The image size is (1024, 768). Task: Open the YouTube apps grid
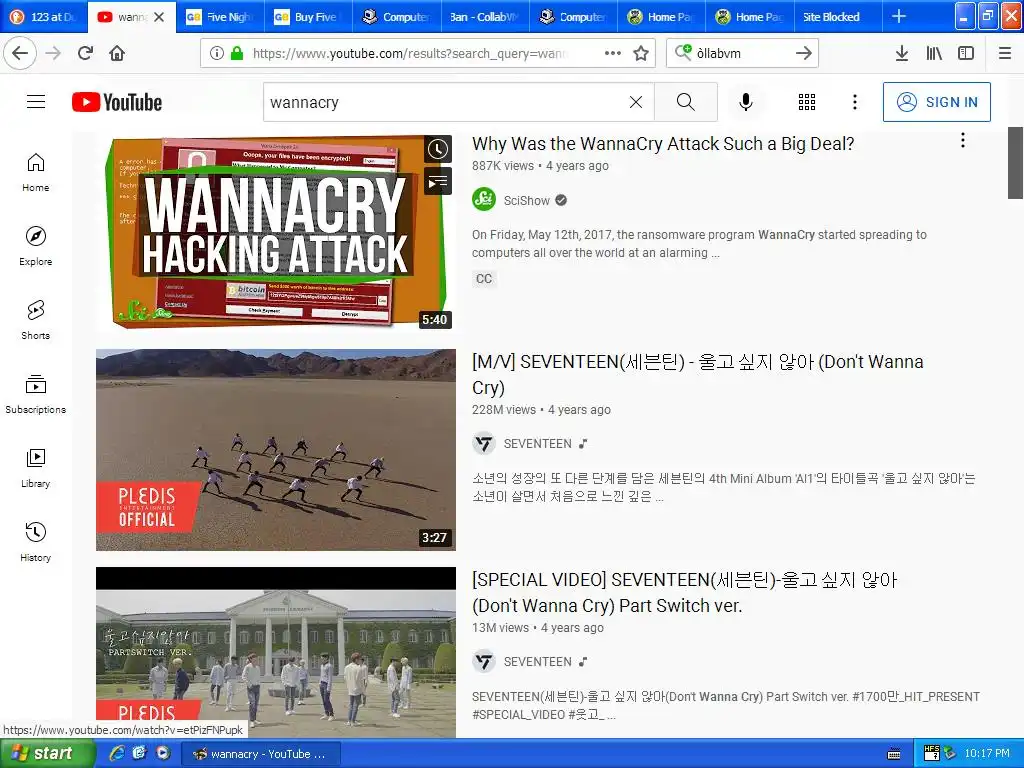tap(807, 102)
